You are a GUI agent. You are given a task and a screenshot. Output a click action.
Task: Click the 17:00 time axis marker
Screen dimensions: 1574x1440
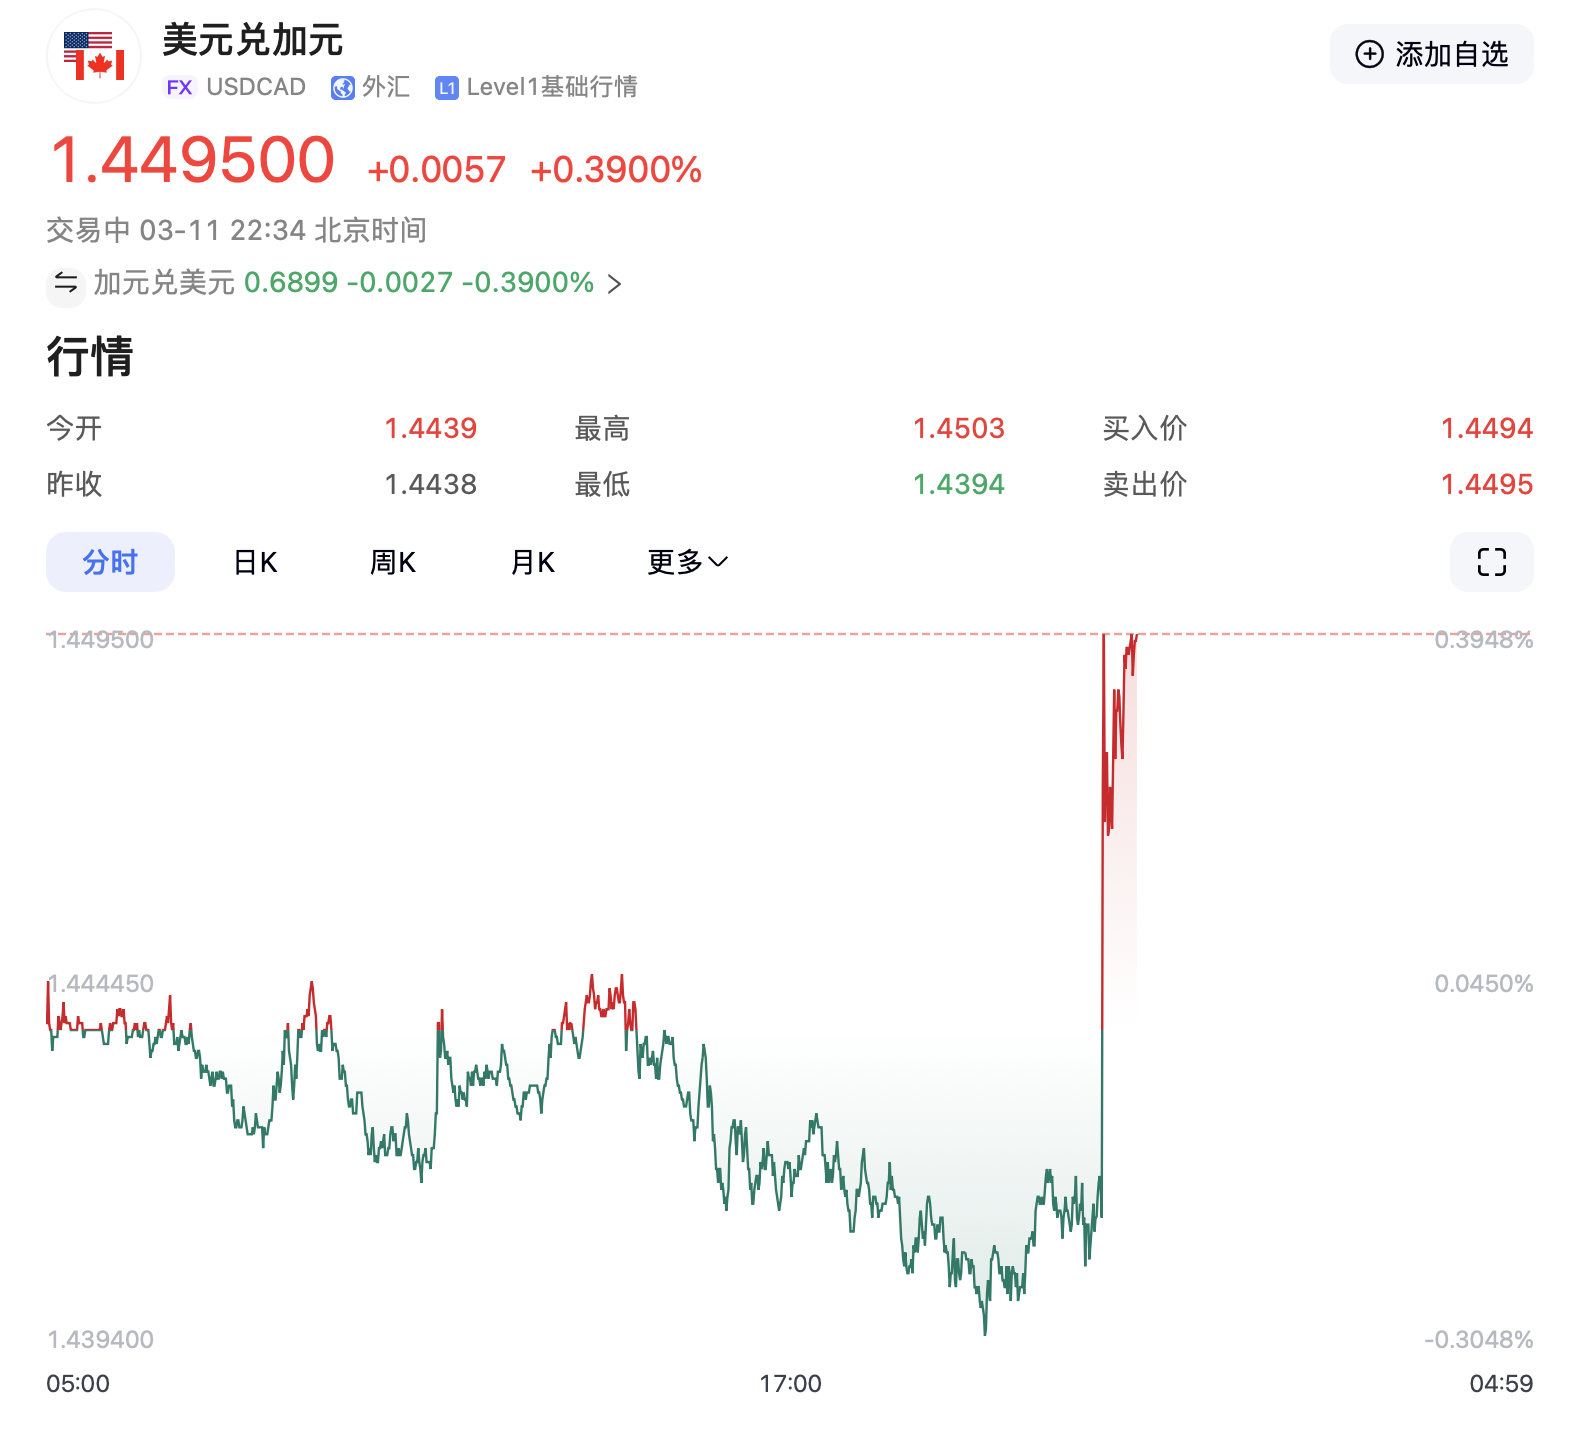[x=790, y=1384]
